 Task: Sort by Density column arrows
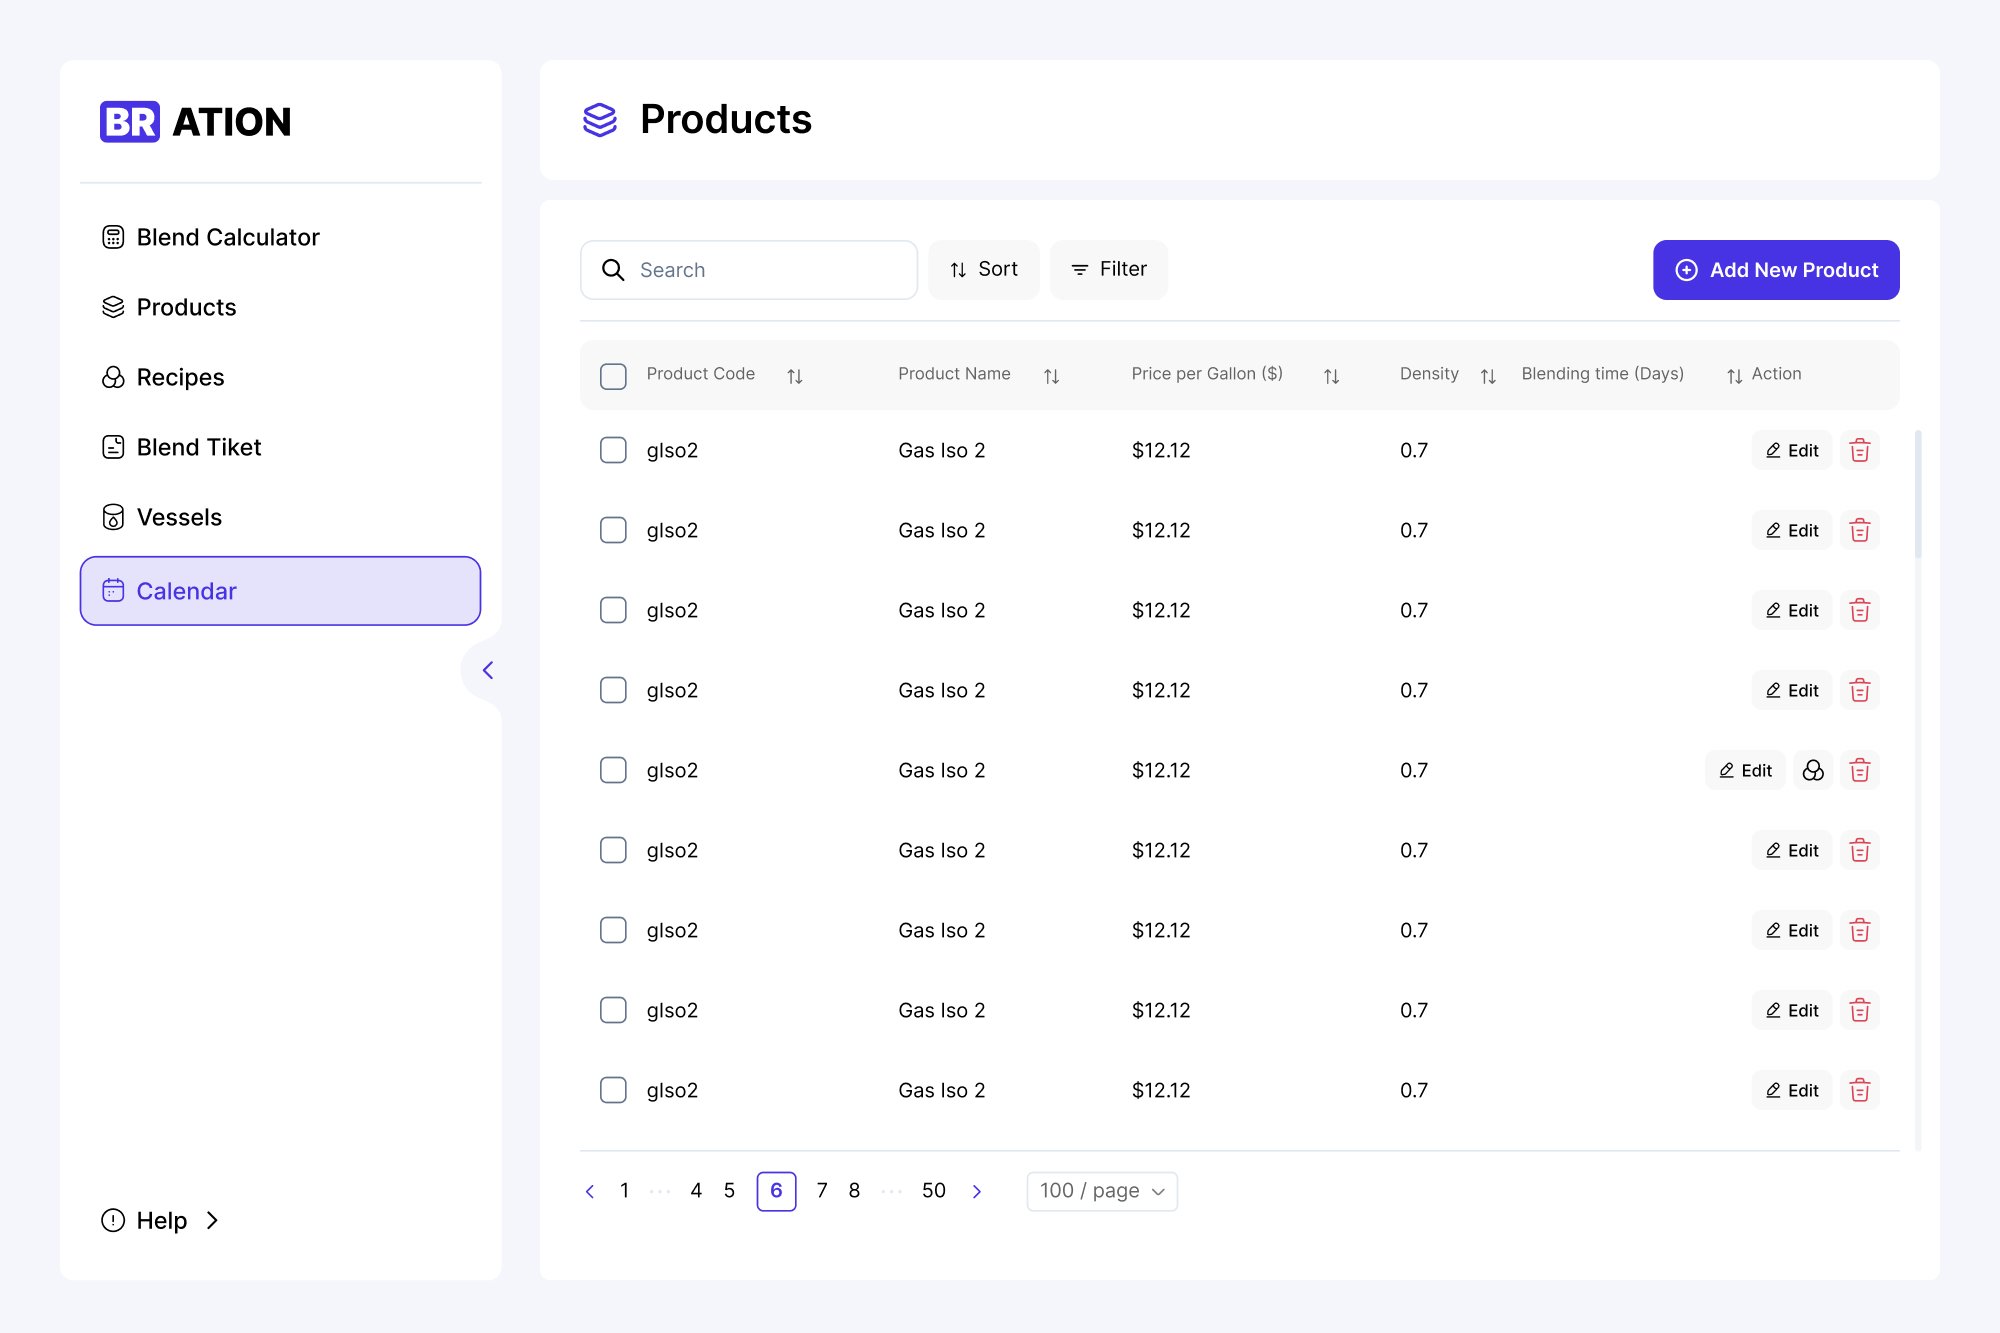coord(1488,376)
